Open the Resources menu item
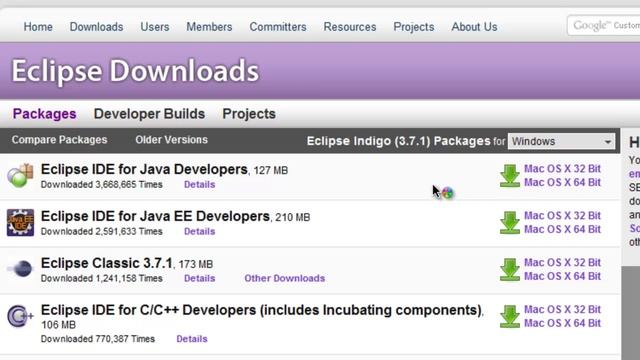Viewport: 640px width, 360px height. [x=350, y=27]
